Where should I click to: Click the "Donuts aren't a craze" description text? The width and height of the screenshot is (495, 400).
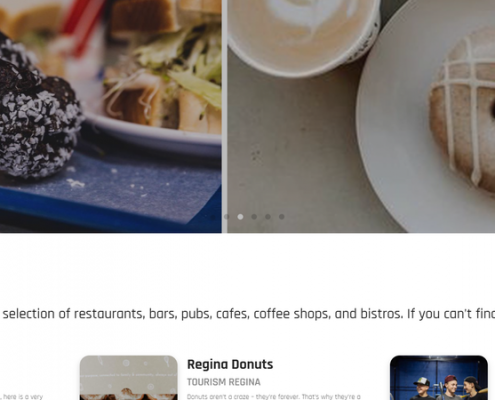pos(274,397)
